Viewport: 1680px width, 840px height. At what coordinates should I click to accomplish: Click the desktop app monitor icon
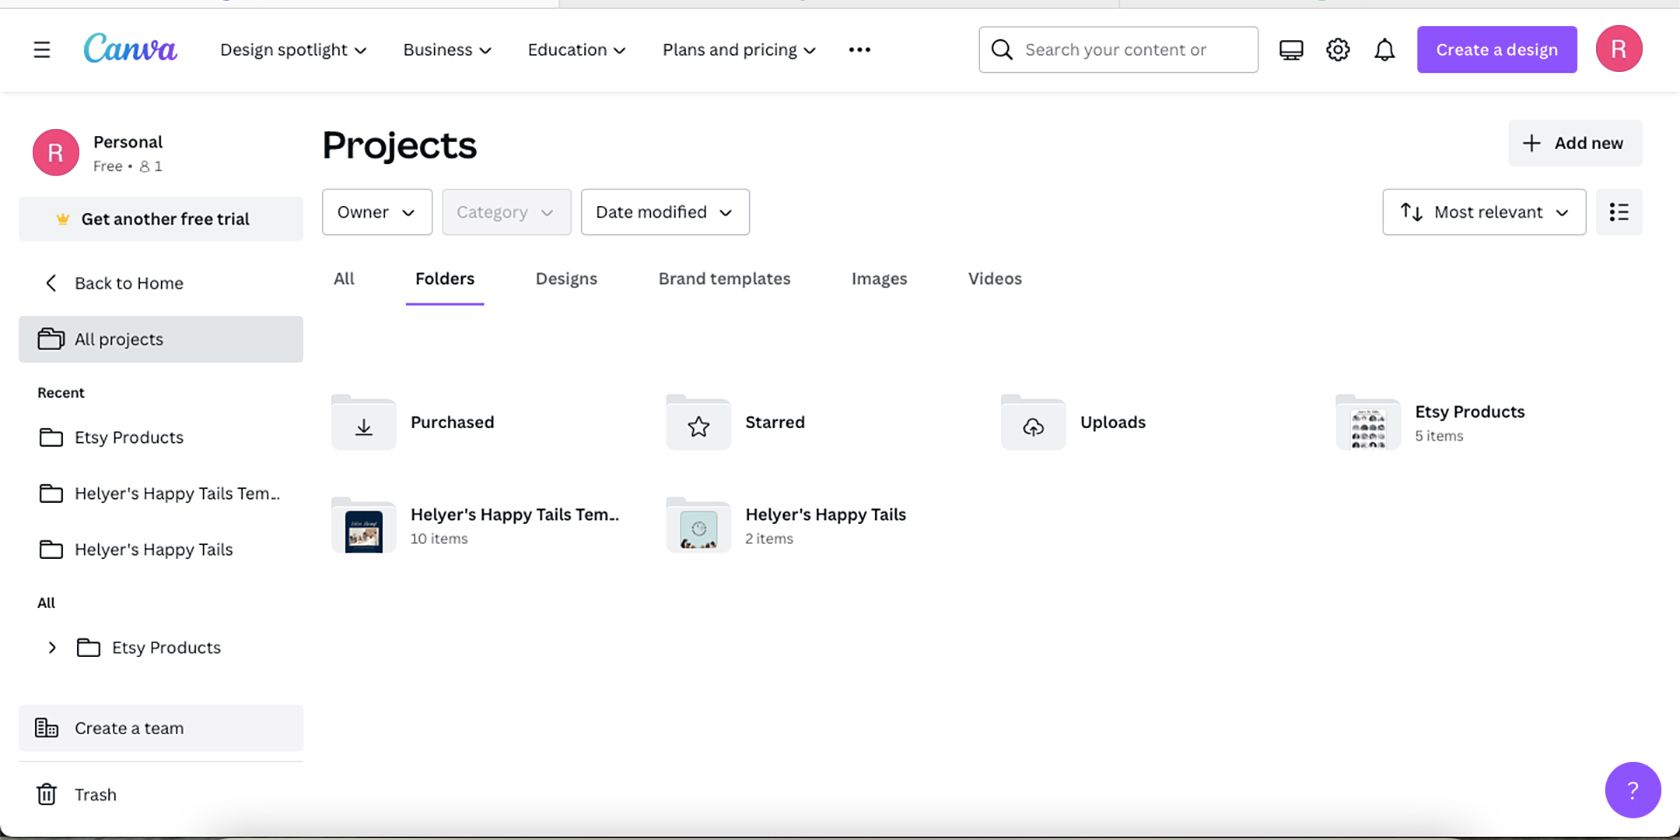tap(1291, 50)
